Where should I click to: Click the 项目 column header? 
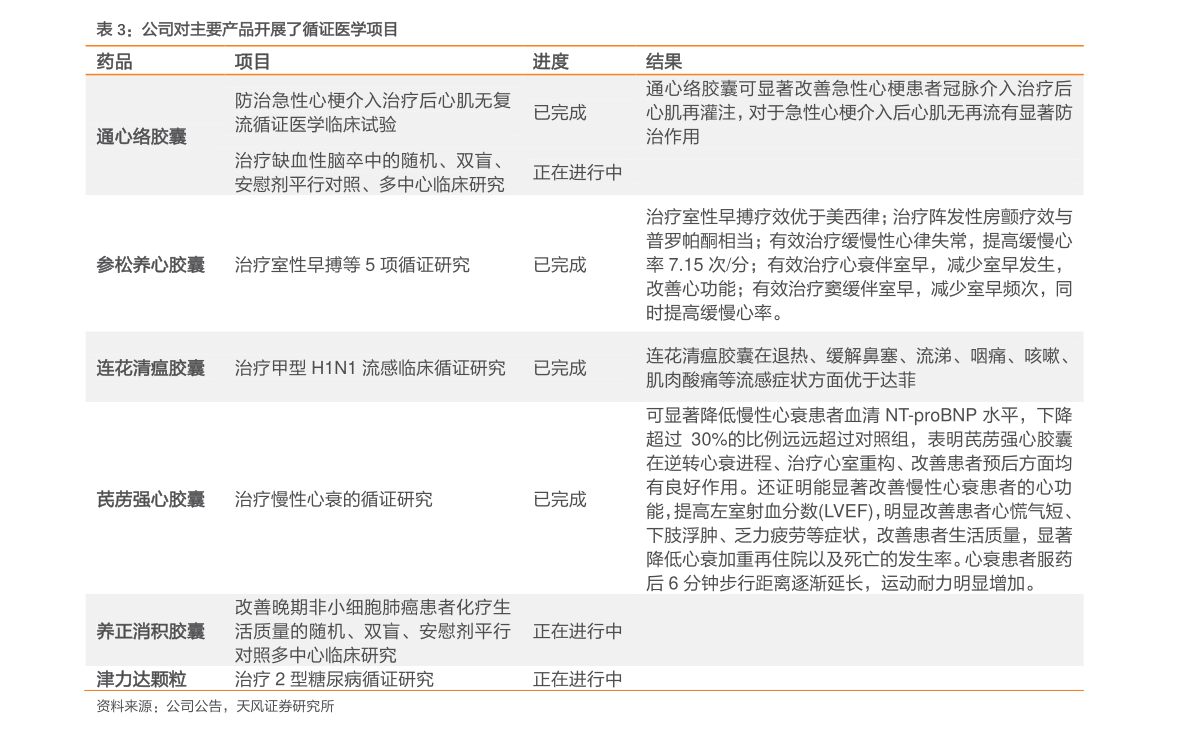pos(247,61)
